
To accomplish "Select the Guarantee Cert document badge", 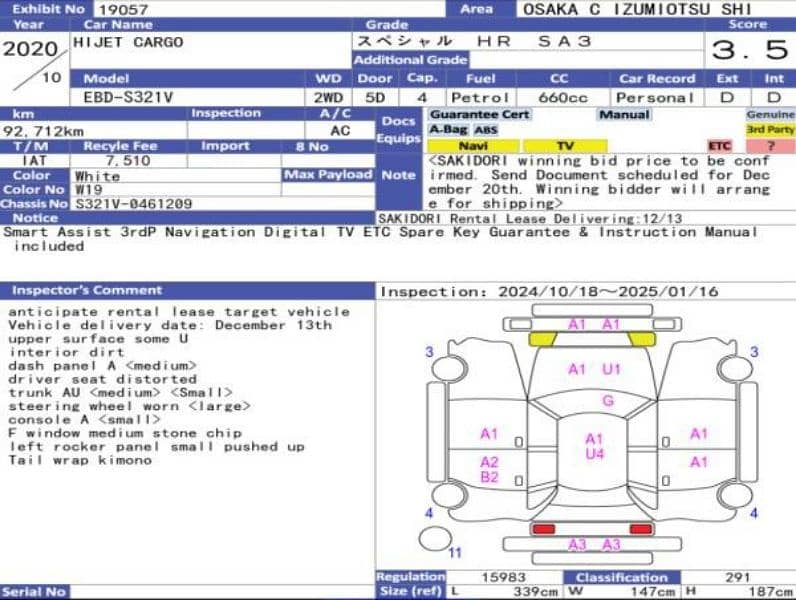I will point(480,115).
